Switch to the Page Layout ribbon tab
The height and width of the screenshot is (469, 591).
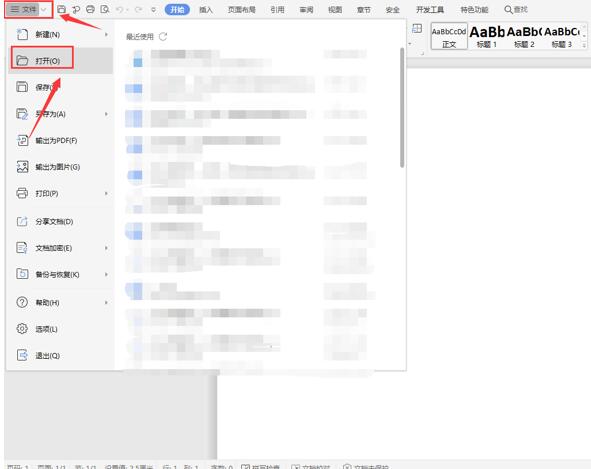(242, 10)
